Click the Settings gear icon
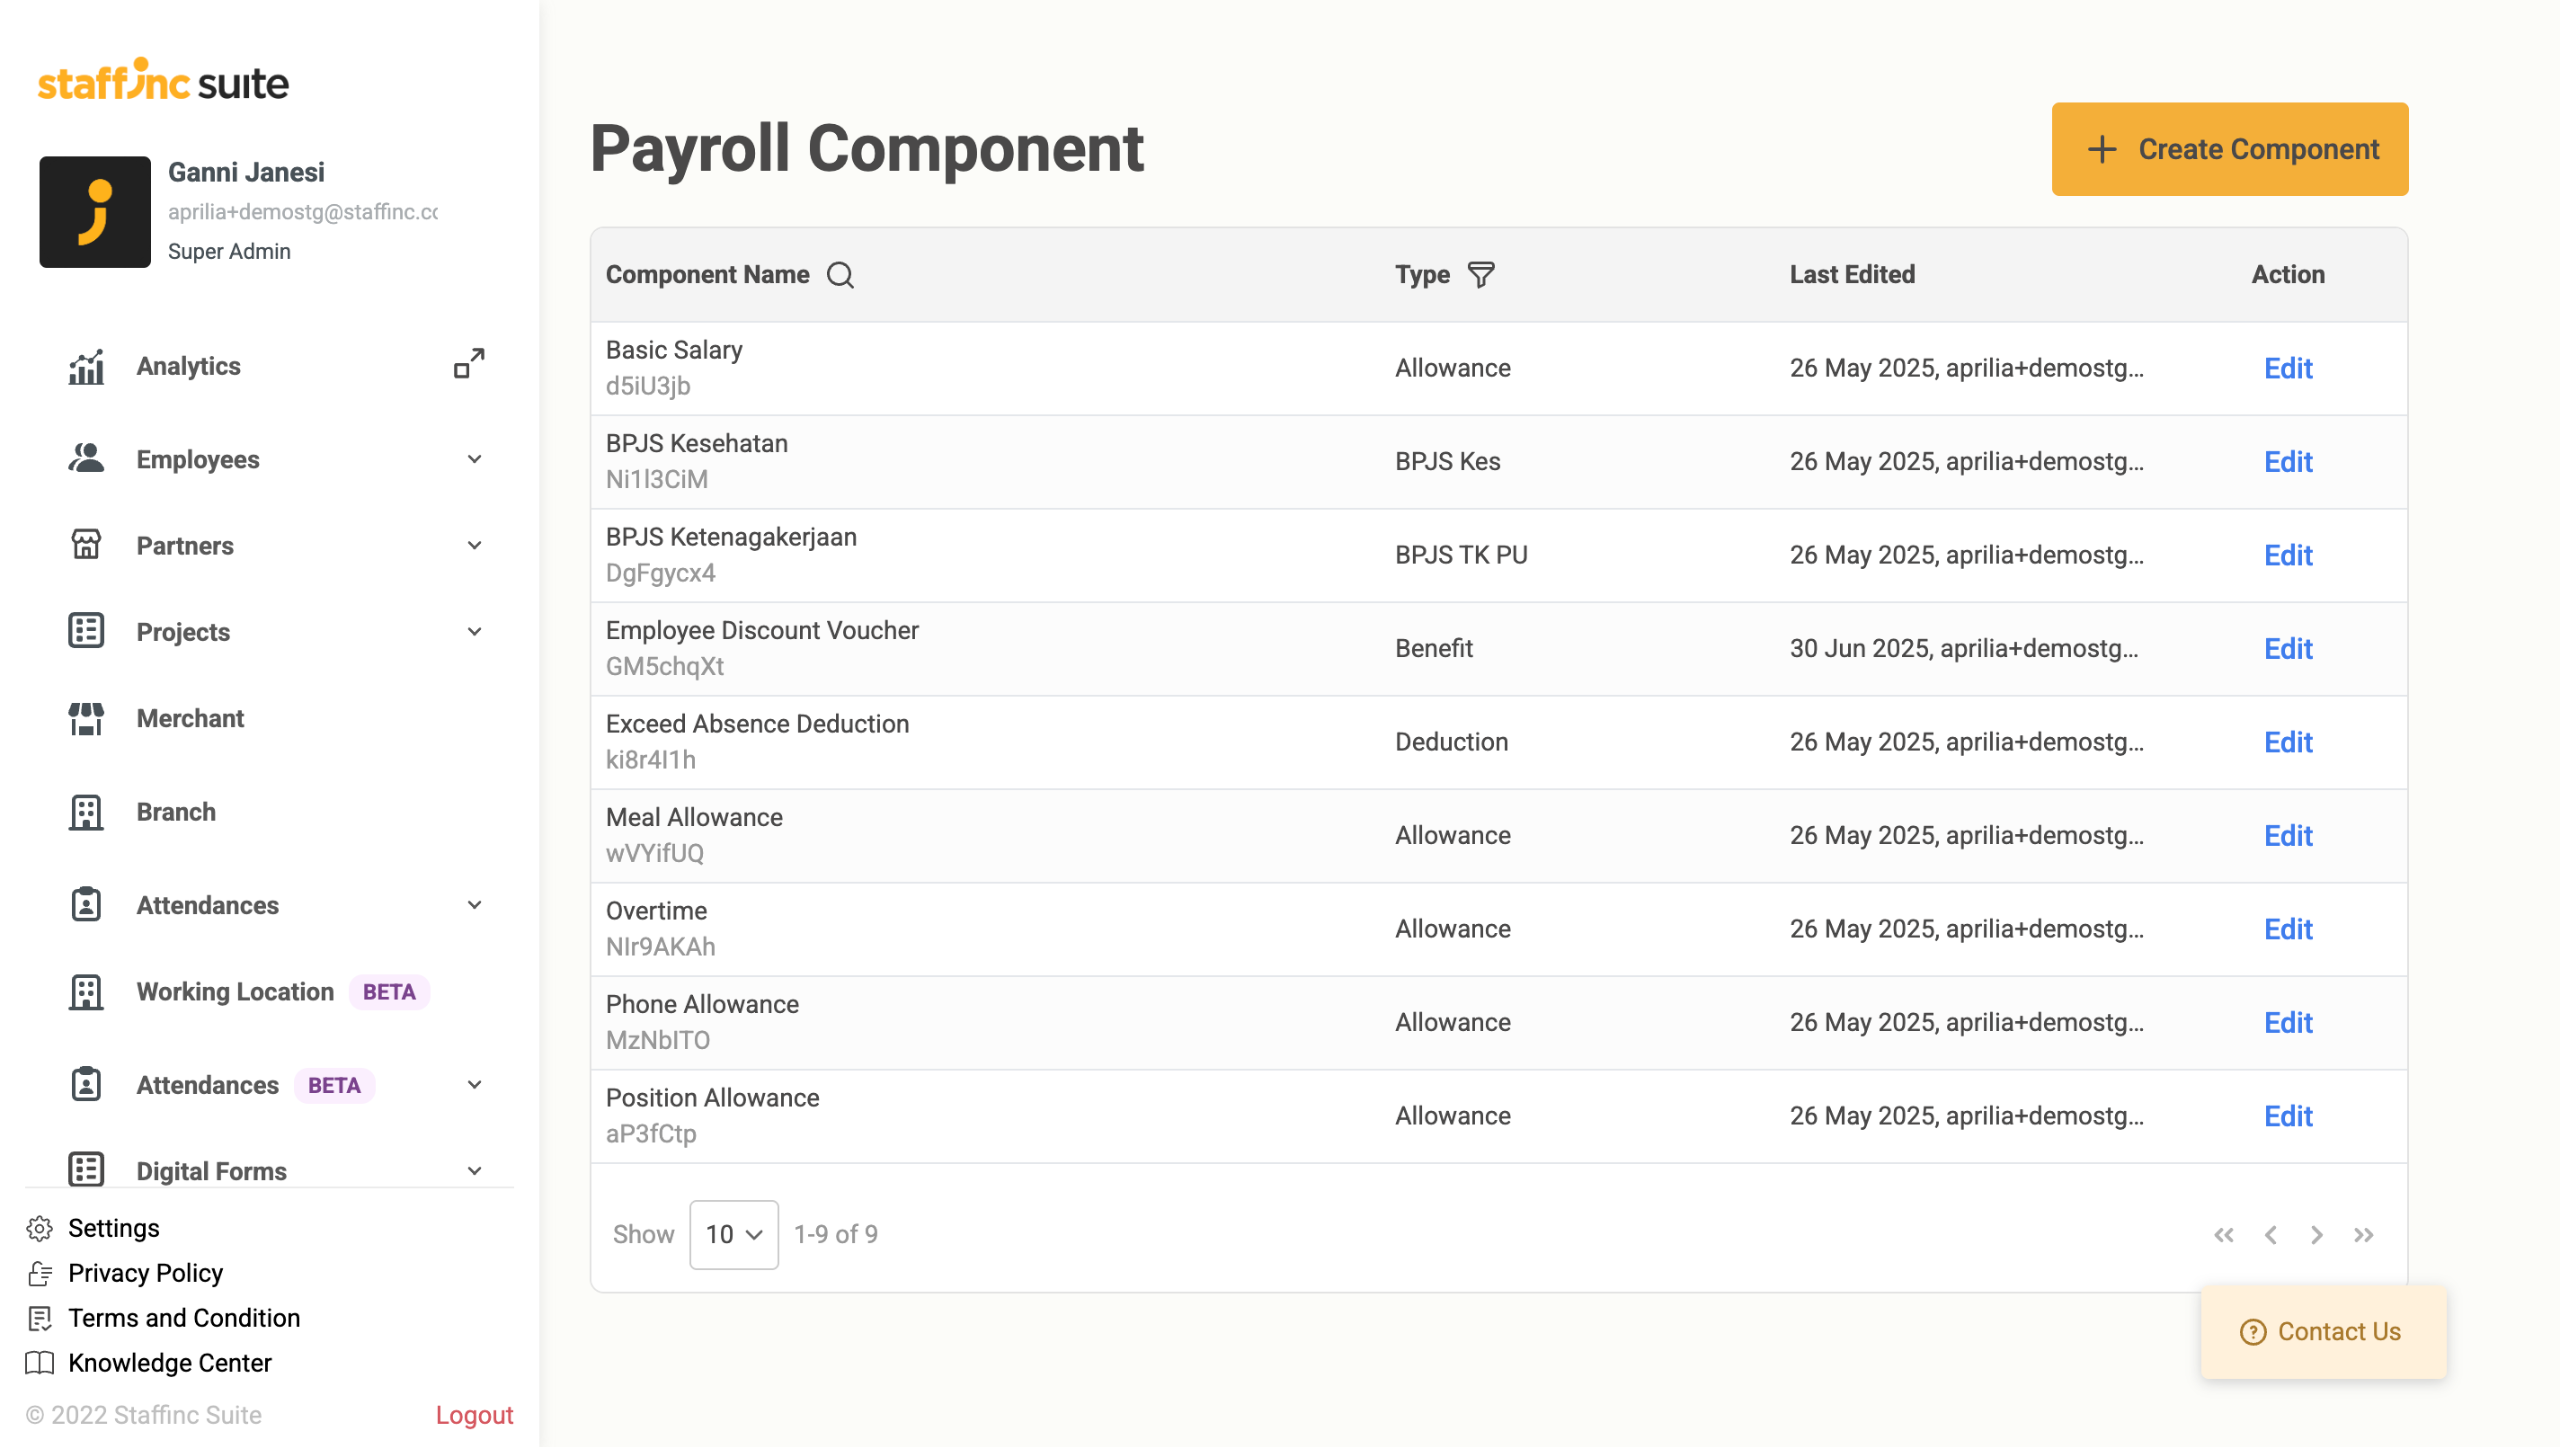The height and width of the screenshot is (1447, 2560). tap(40, 1228)
